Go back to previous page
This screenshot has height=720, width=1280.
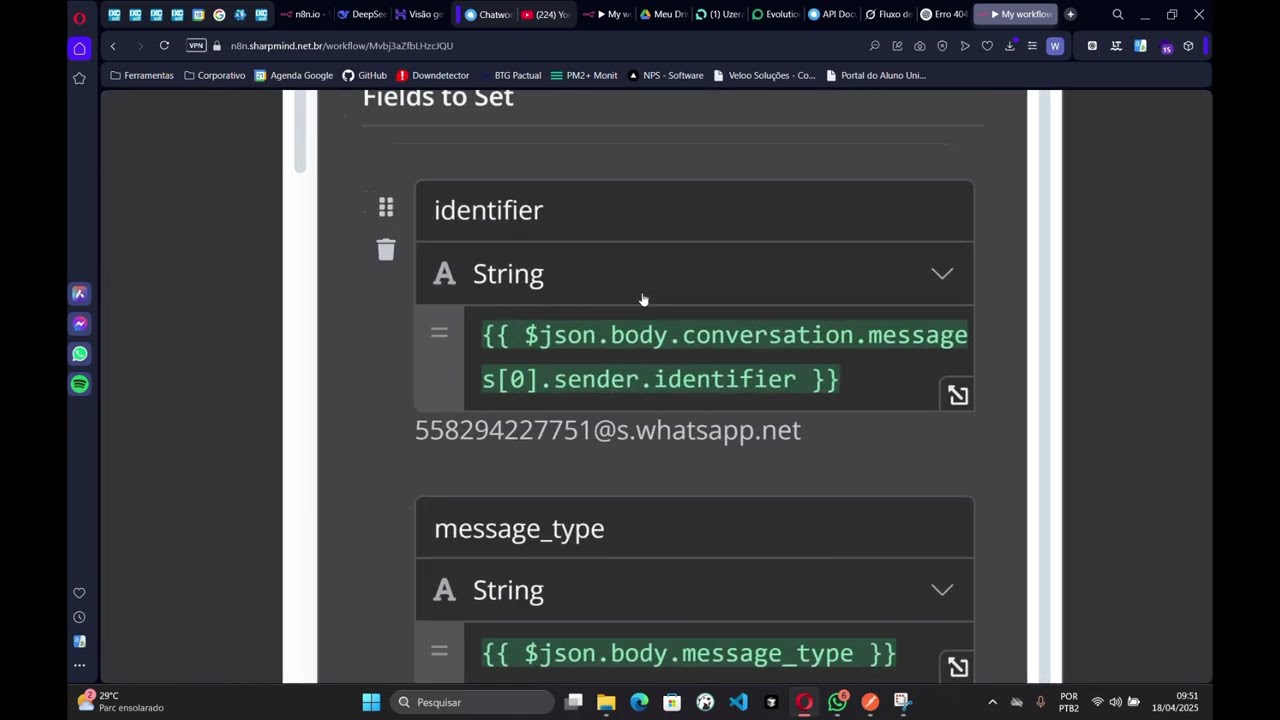pos(113,46)
